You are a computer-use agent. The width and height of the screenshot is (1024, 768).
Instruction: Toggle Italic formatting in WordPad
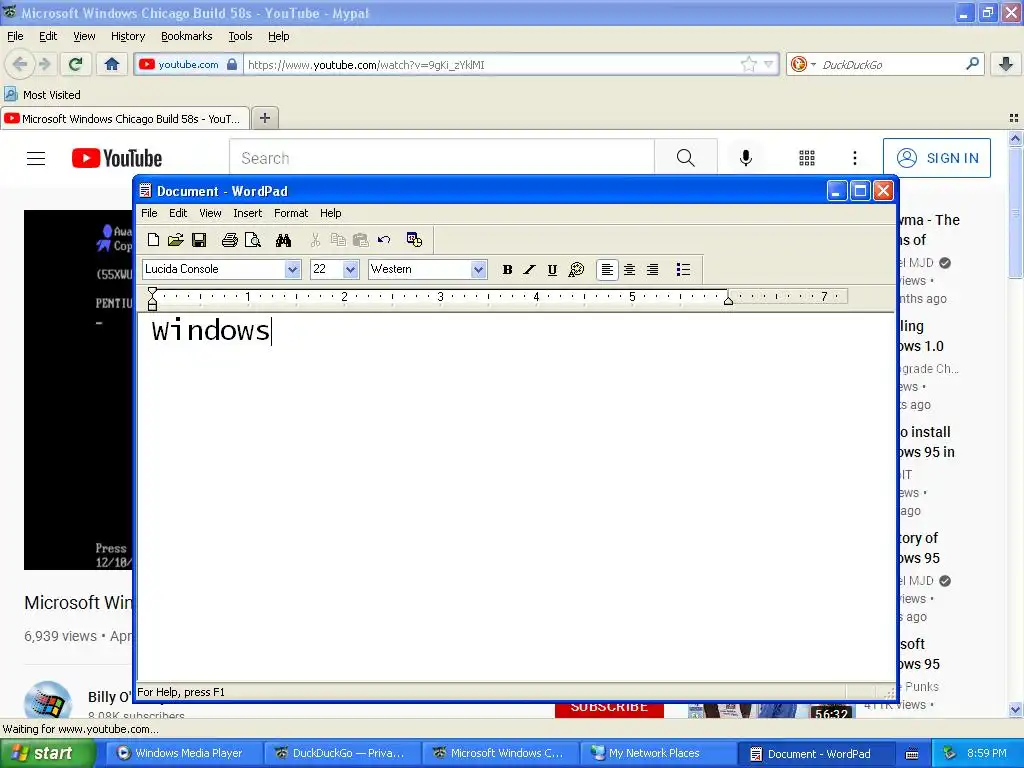point(530,270)
